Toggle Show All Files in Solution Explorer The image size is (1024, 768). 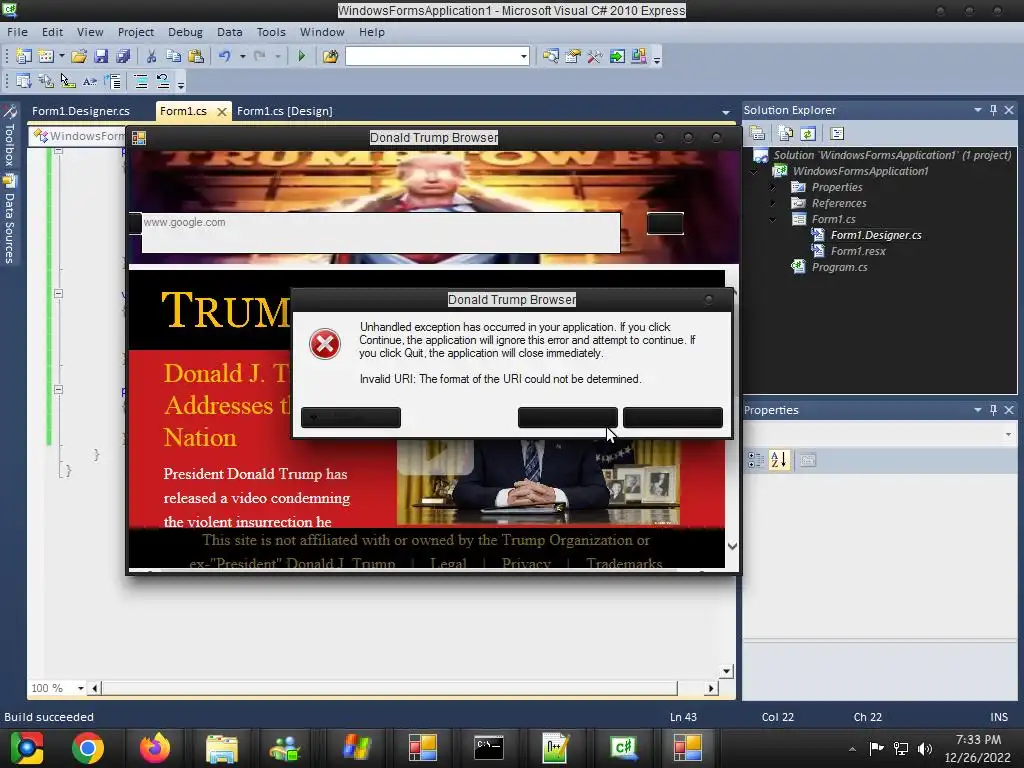point(786,133)
